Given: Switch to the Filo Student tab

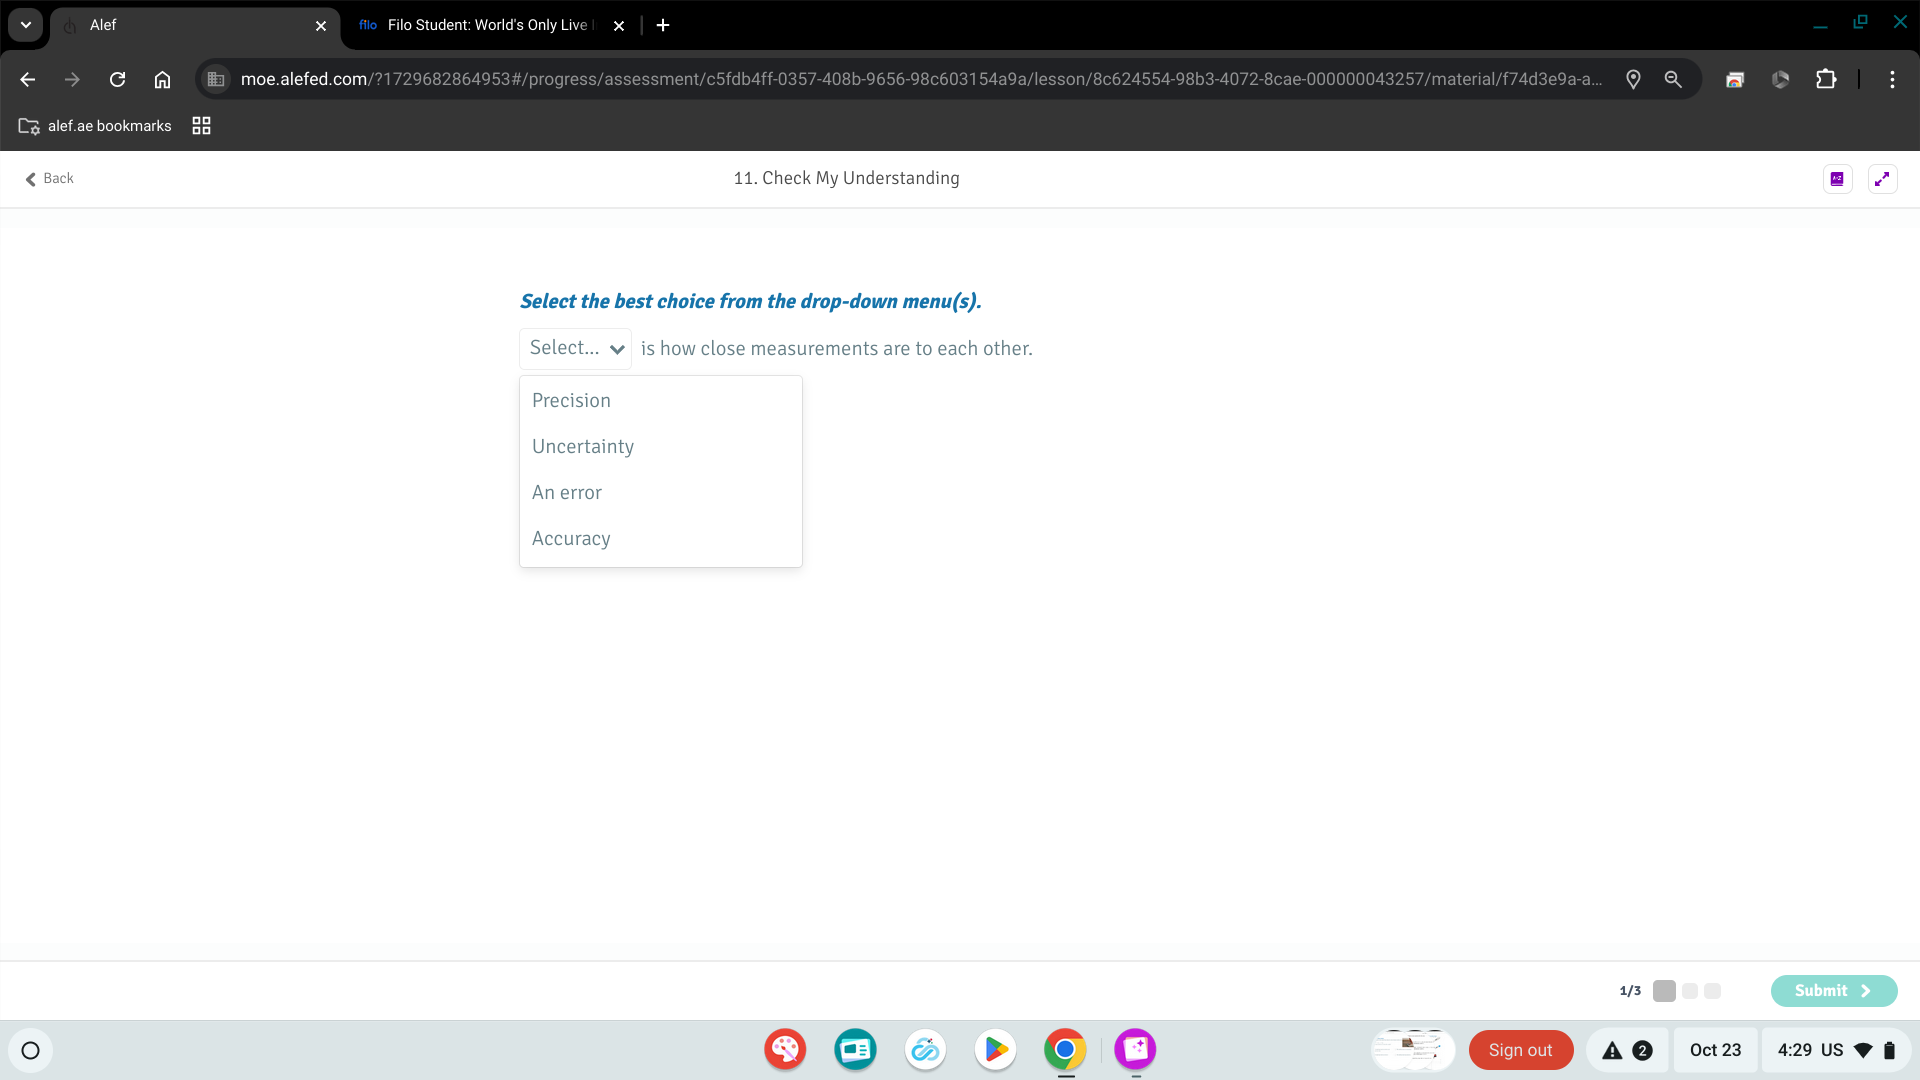Looking at the screenshot, I should pyautogui.click(x=480, y=25).
